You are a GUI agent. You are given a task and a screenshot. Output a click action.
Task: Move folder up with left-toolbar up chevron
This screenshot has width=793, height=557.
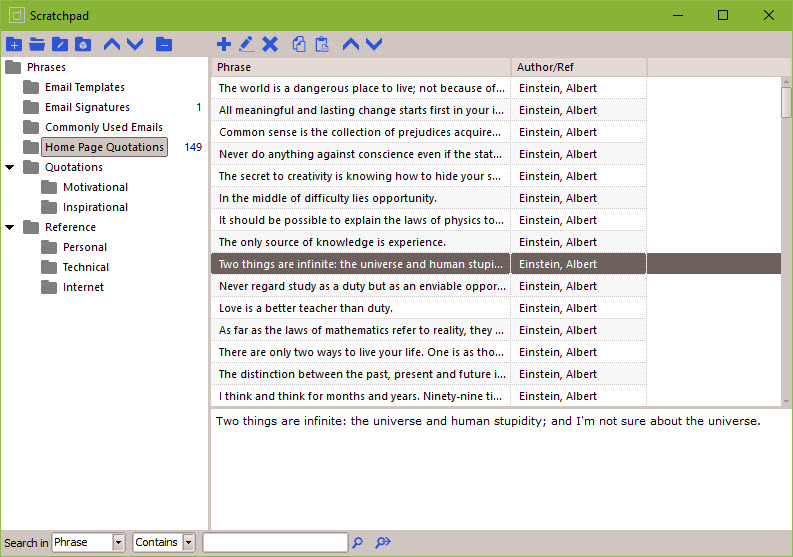112,45
